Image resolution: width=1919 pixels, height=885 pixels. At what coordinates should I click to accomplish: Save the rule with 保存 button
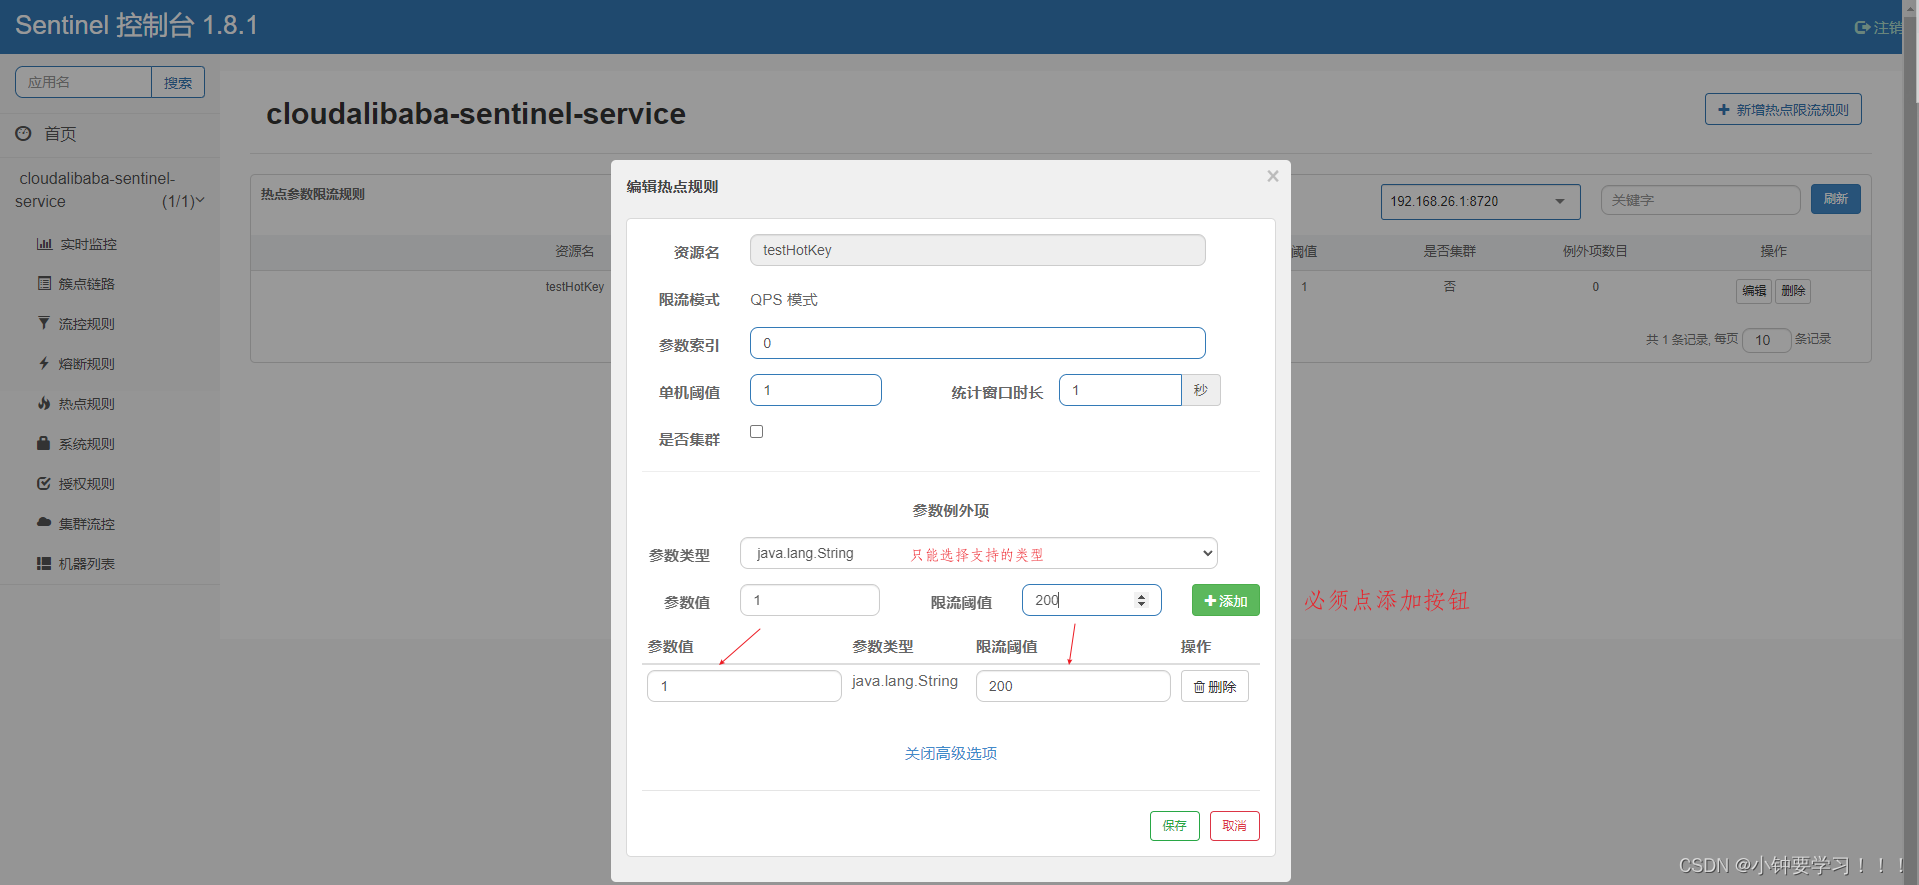[x=1175, y=826]
